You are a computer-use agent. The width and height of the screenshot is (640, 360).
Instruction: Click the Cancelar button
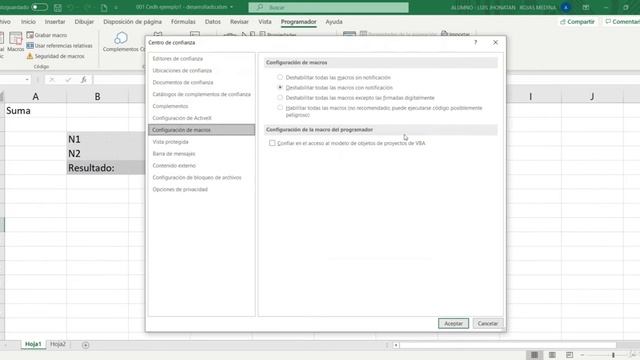[488, 323]
